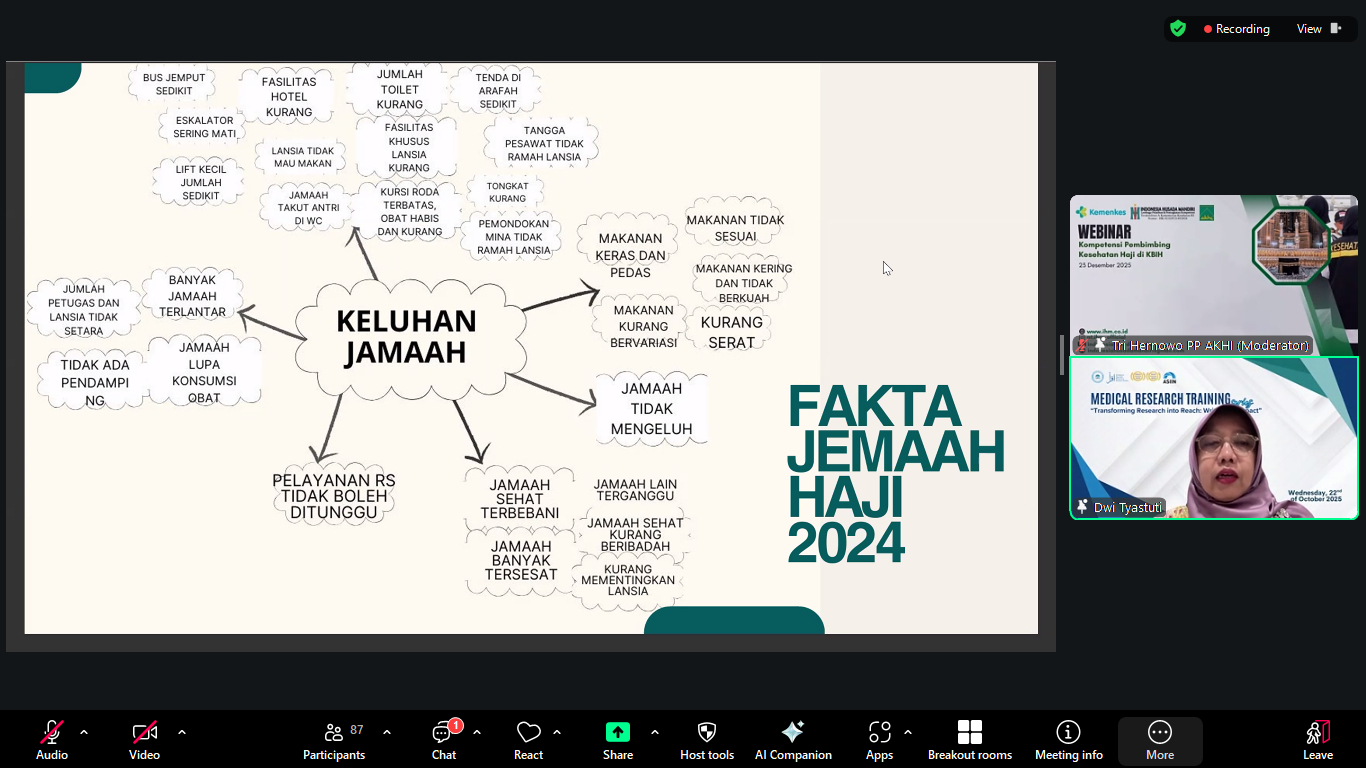This screenshot has width=1366, height=768.
Task: Expand the Participants options arrow
Action: [x=387, y=732]
